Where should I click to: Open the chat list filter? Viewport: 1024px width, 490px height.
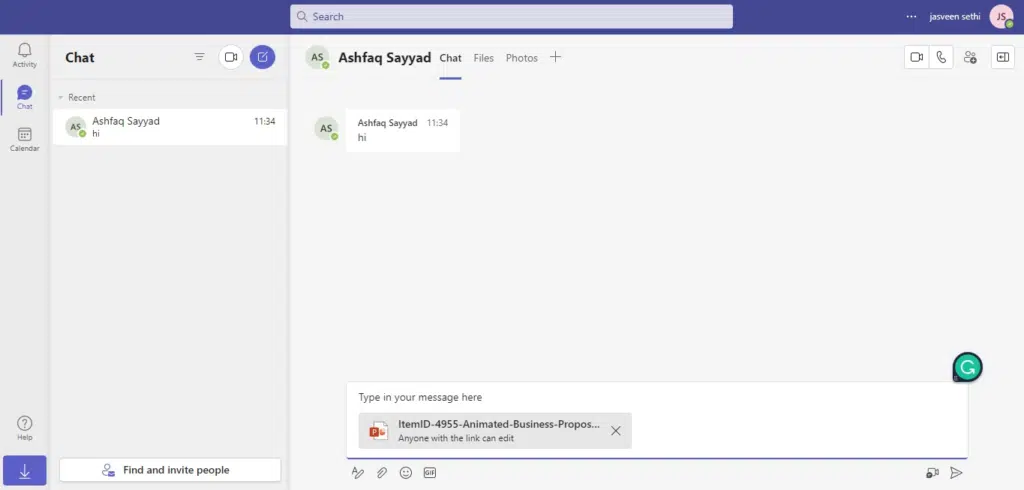(x=200, y=57)
